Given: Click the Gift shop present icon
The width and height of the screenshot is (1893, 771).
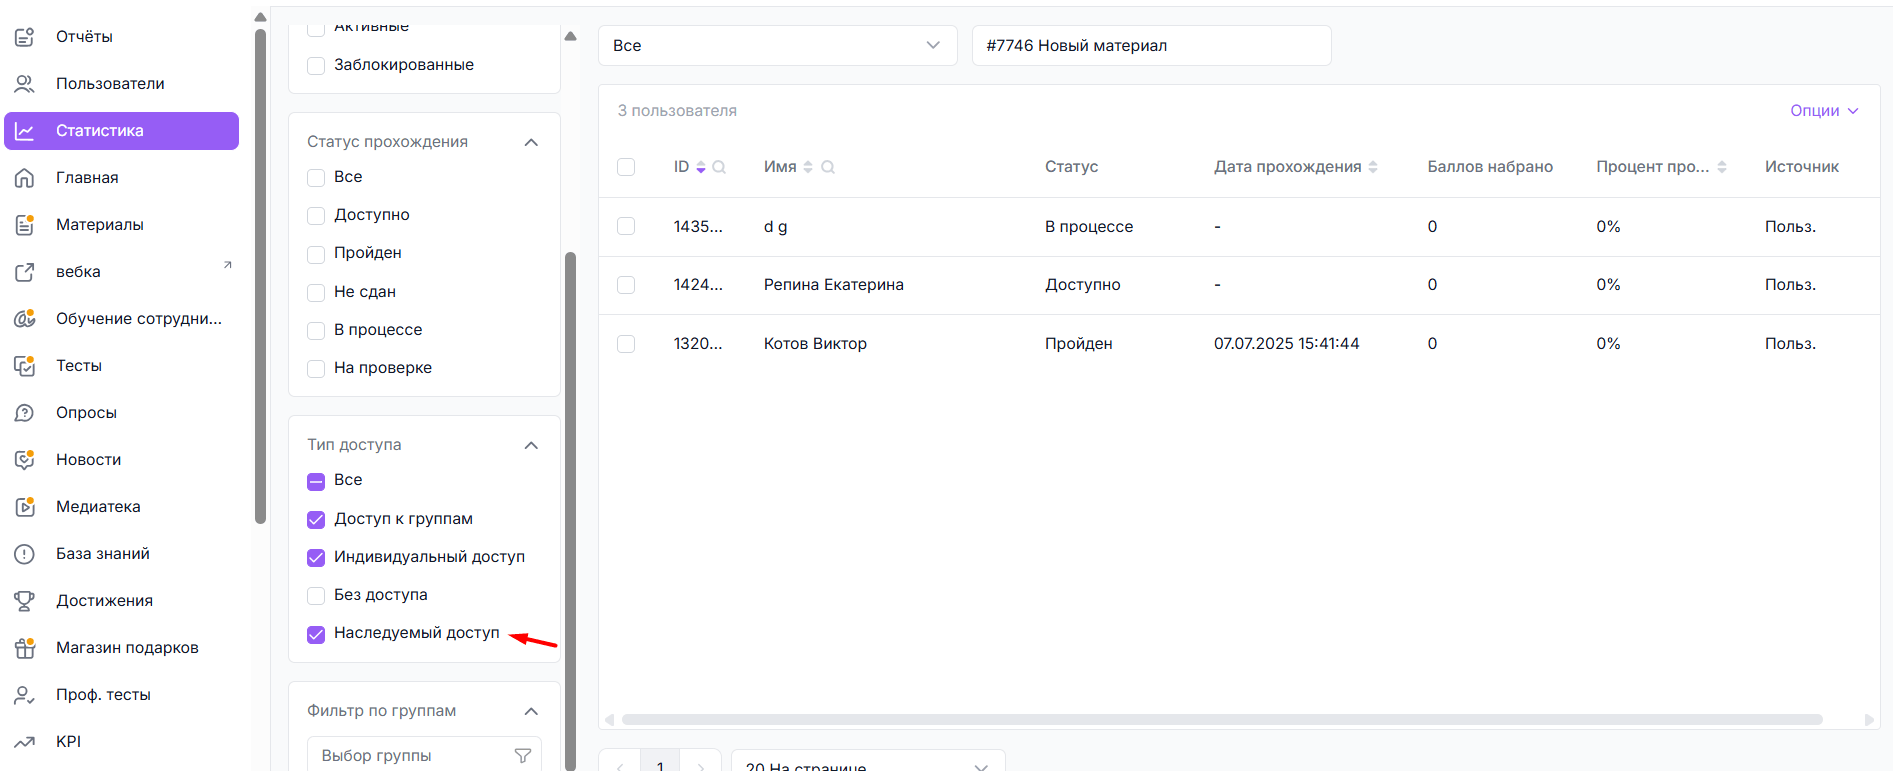Looking at the screenshot, I should click(25, 648).
